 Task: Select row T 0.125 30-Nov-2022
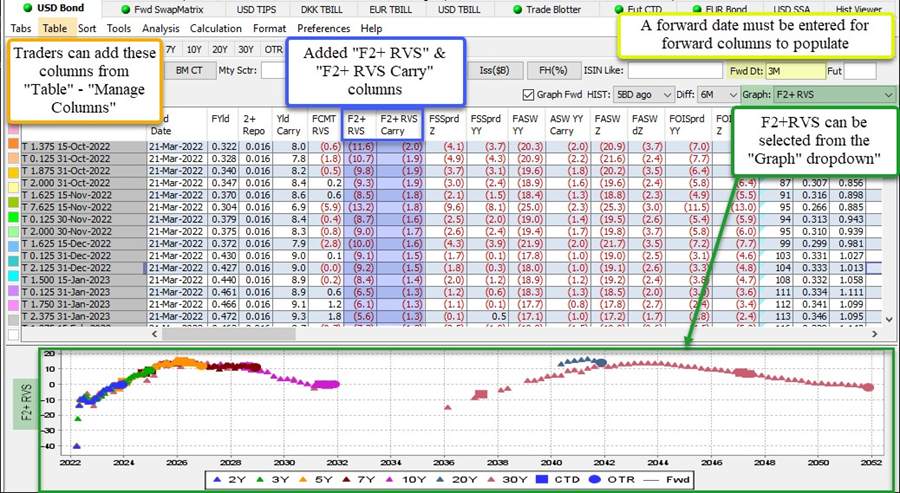coord(83,219)
